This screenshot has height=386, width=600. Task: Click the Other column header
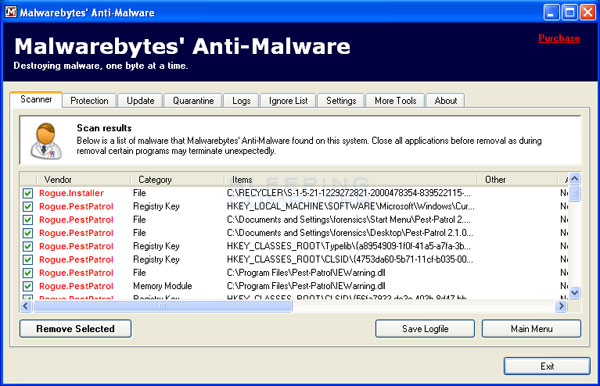pos(517,179)
